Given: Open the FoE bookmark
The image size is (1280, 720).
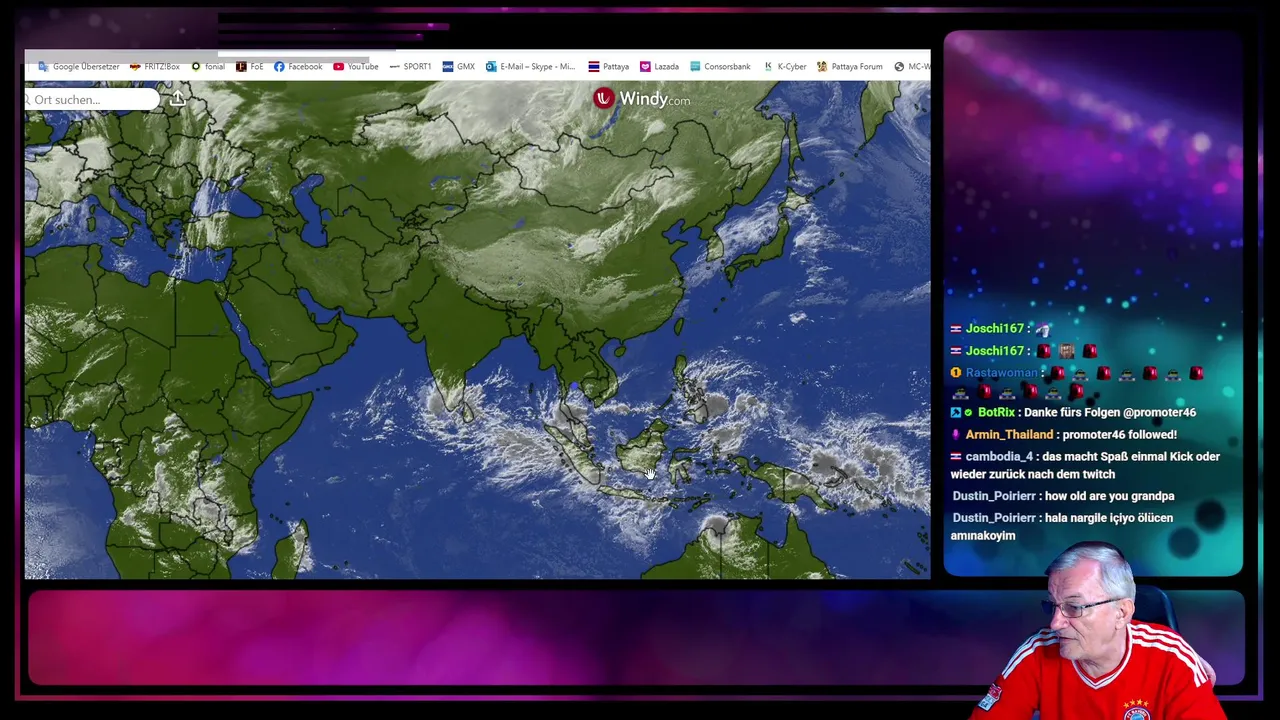Looking at the screenshot, I should coord(250,67).
